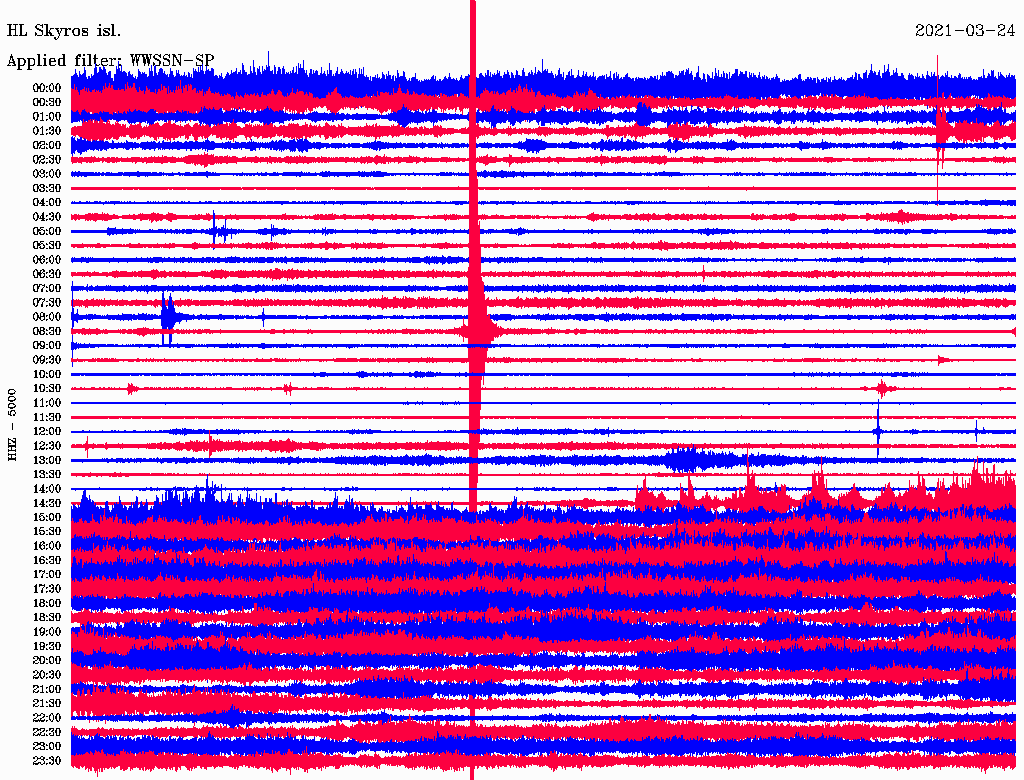Select the 03:00 time label
This screenshot has width=1024, height=780.
(47, 174)
